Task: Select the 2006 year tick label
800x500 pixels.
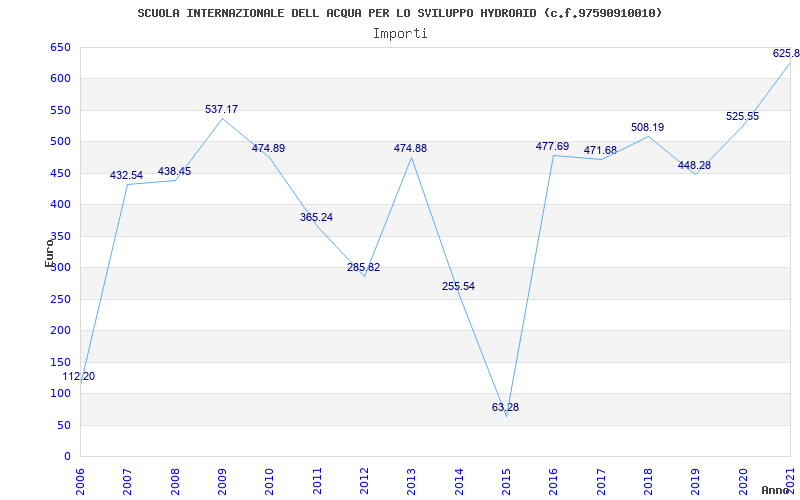Action: tap(80, 481)
